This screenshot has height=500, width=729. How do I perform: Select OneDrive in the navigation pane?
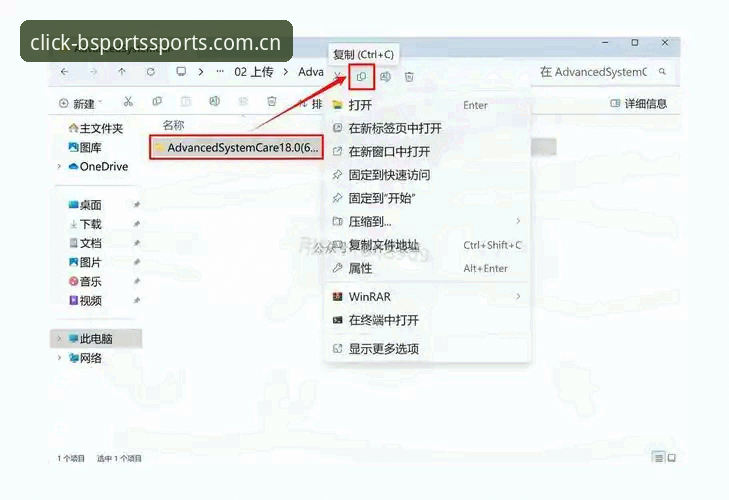point(98,167)
